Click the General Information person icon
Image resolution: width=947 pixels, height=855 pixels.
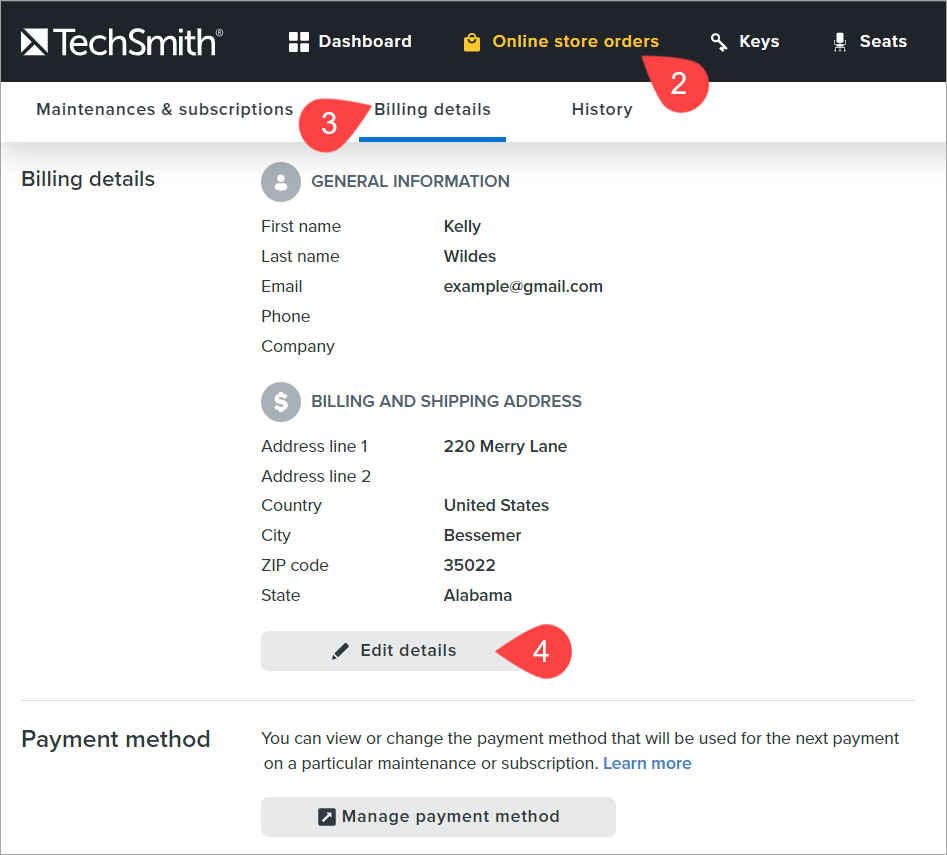pos(281,182)
